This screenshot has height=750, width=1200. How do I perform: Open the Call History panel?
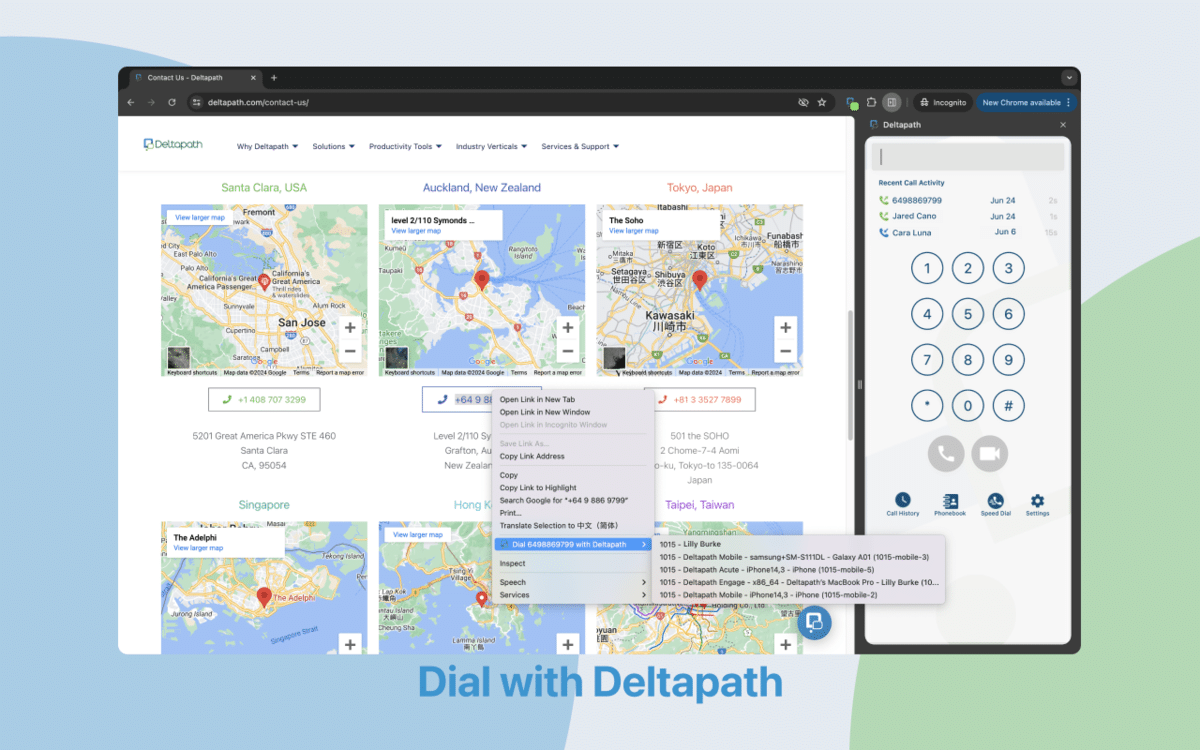pyautogui.click(x=902, y=504)
